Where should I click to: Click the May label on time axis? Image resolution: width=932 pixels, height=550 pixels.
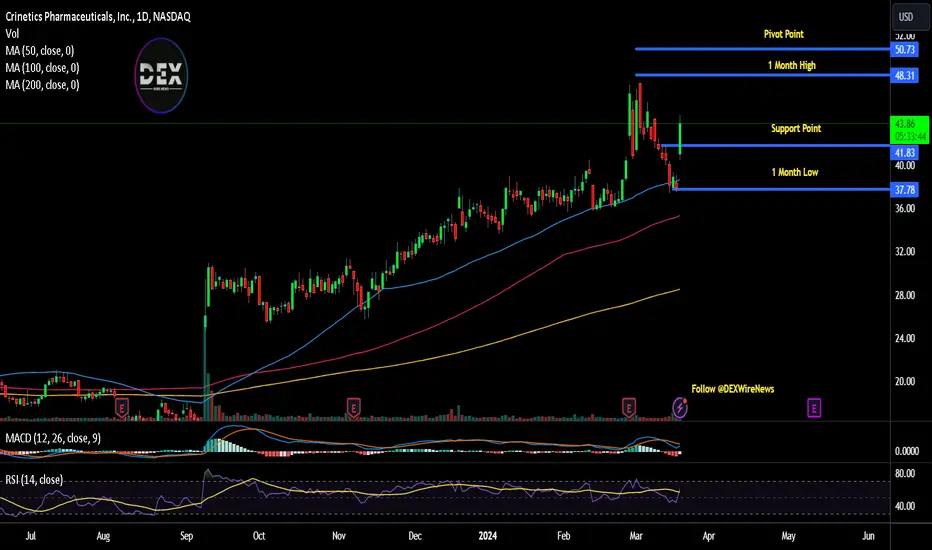point(788,536)
